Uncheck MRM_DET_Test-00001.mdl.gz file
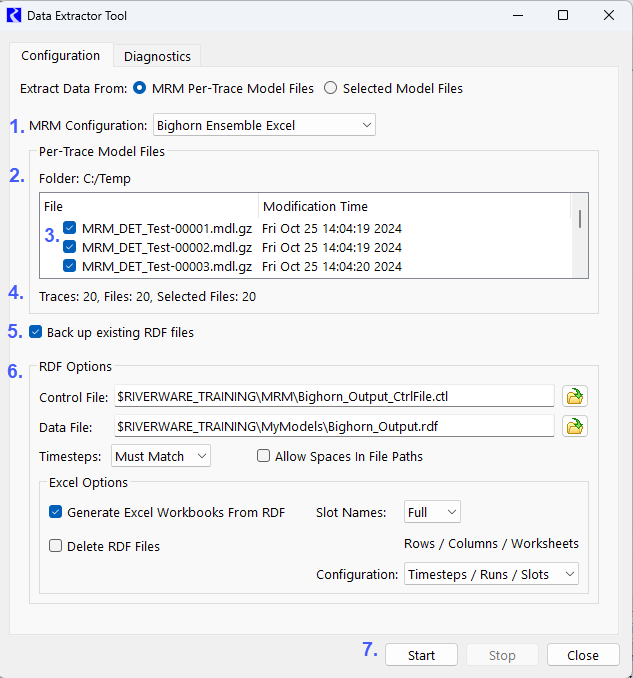 (69, 228)
